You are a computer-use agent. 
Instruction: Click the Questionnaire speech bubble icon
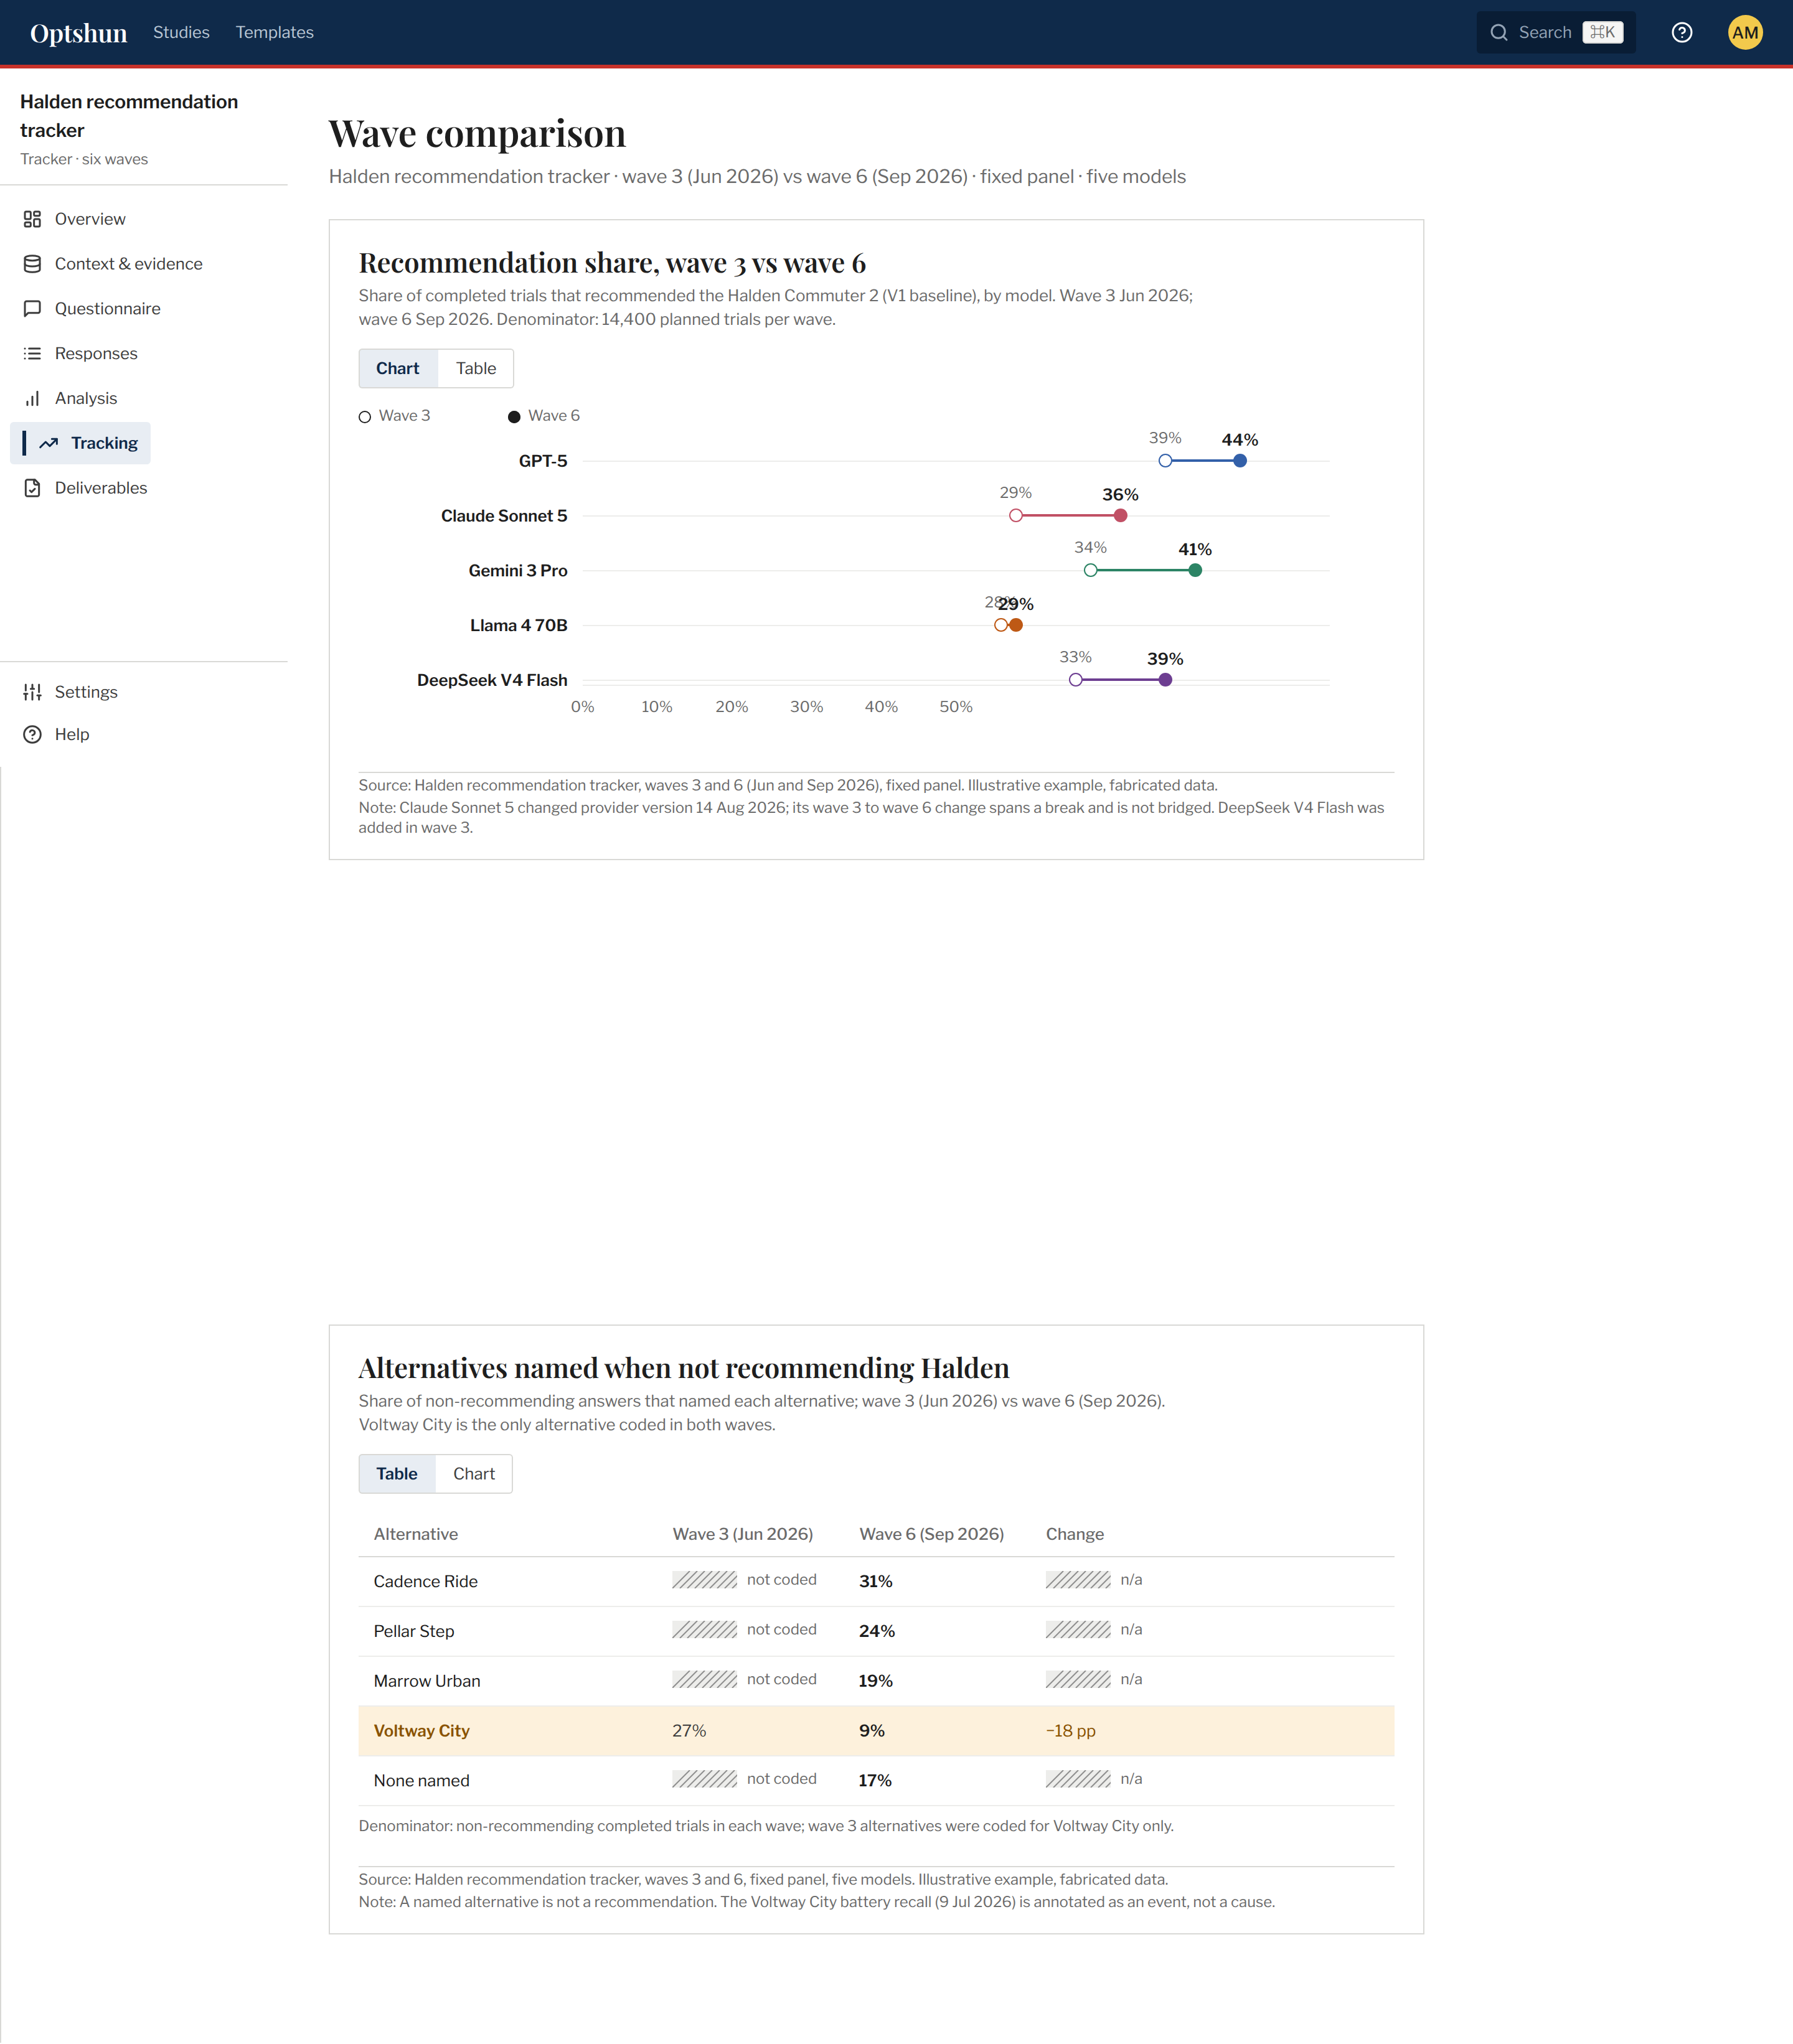pyautogui.click(x=32, y=309)
